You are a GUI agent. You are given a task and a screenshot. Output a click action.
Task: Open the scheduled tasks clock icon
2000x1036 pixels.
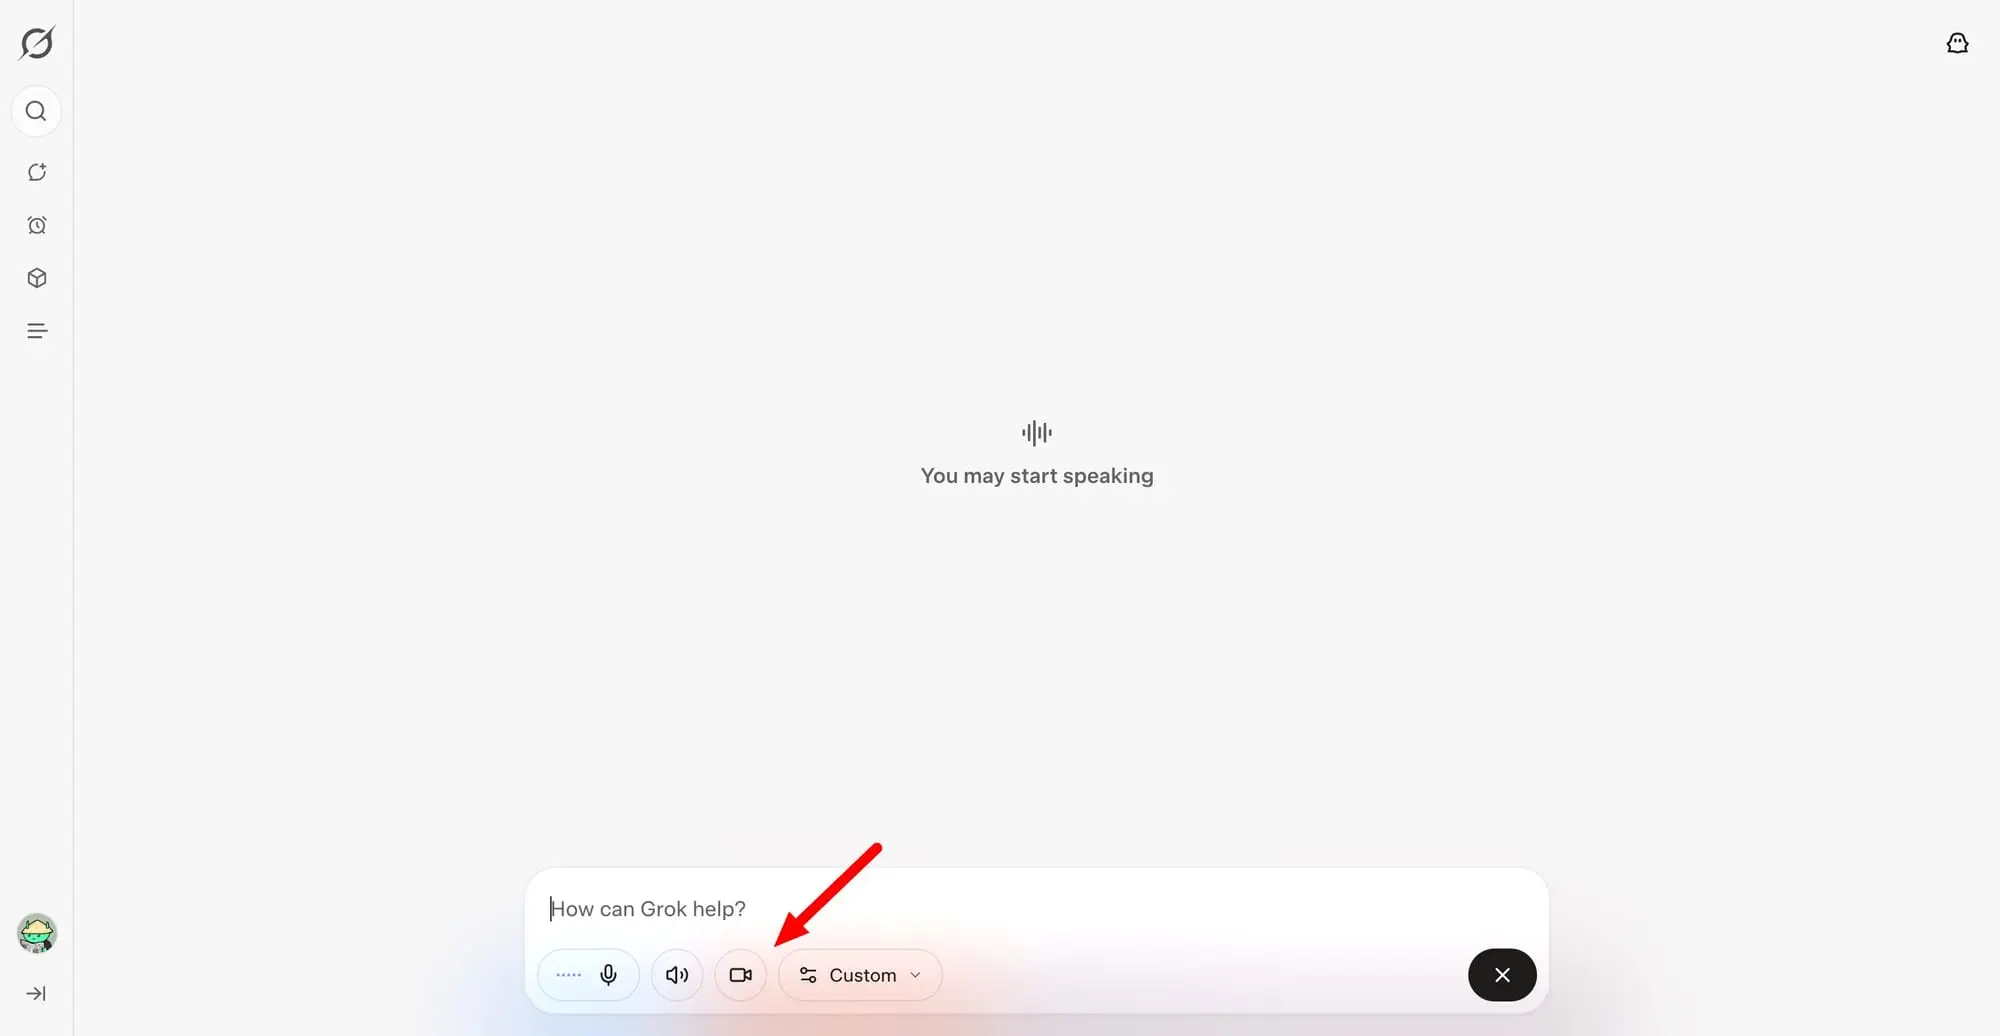(x=37, y=225)
